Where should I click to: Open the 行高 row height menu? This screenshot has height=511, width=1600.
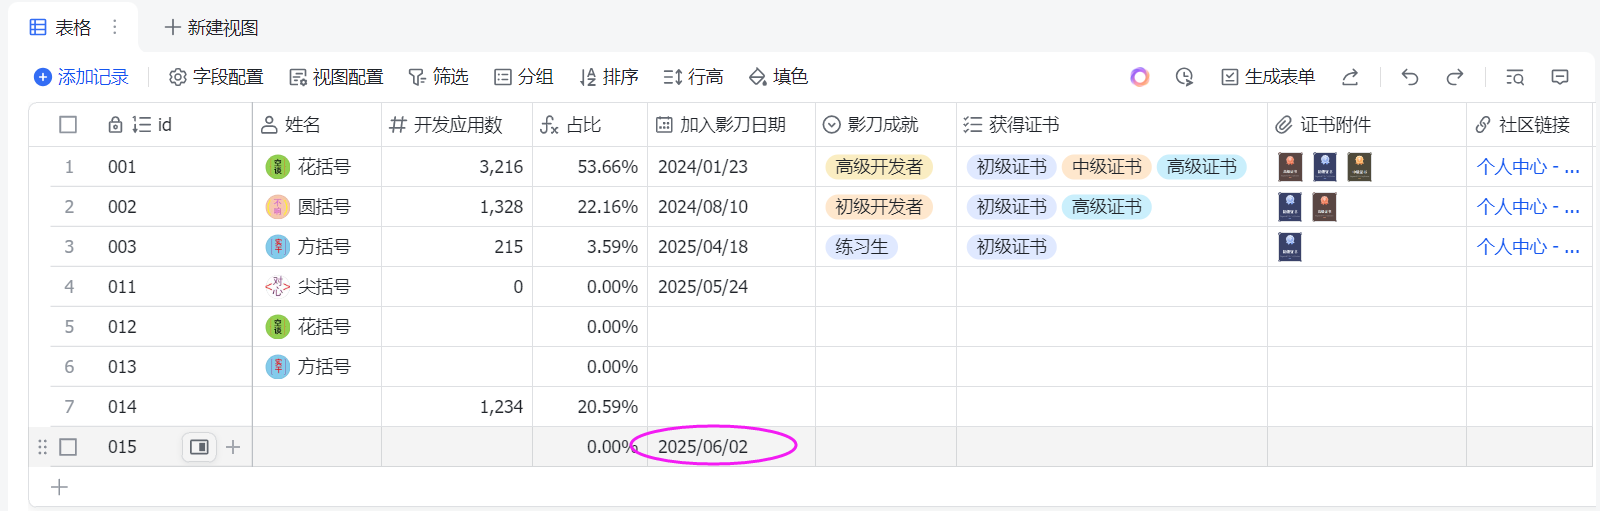(x=692, y=77)
